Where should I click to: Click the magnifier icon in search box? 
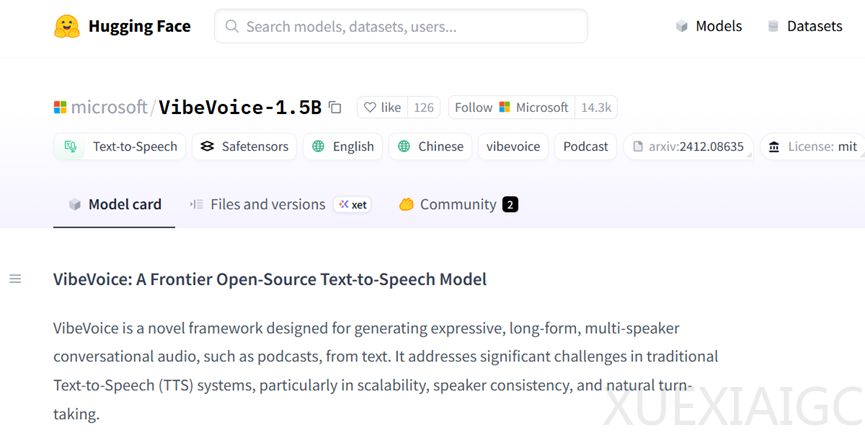[x=232, y=26]
